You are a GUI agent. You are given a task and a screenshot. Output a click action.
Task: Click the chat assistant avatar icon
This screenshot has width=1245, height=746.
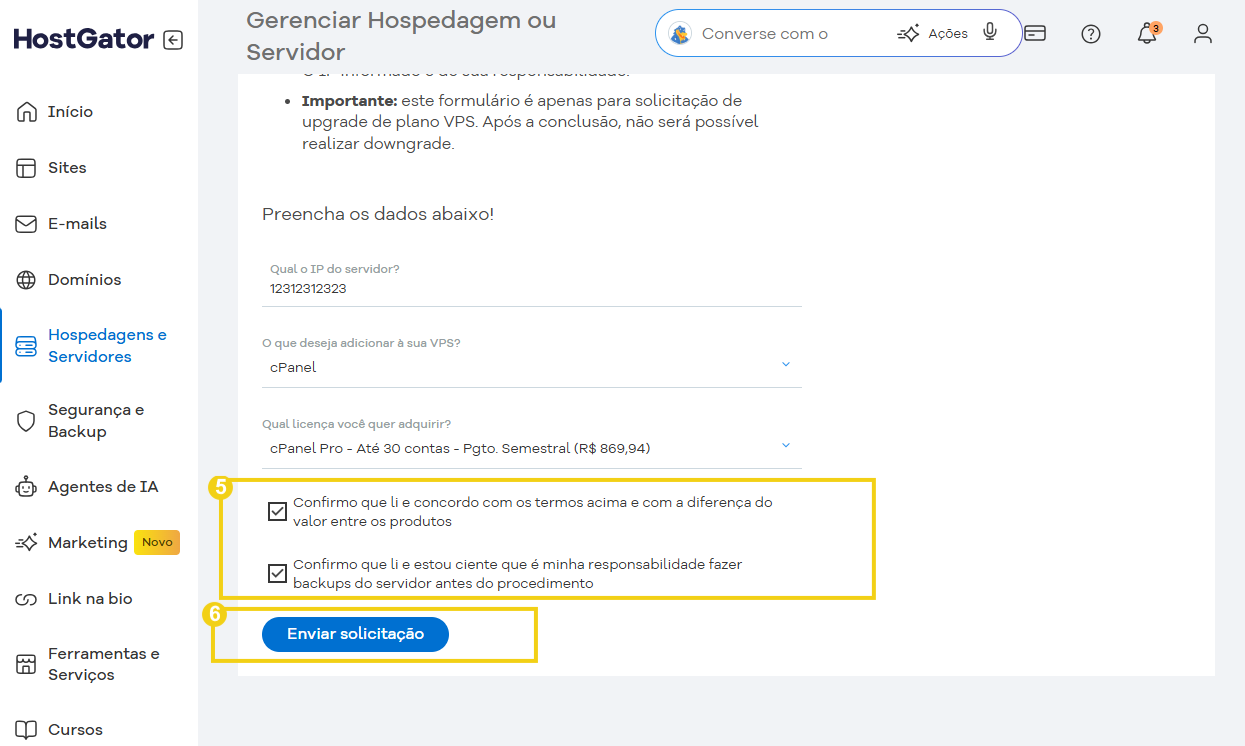pos(680,34)
